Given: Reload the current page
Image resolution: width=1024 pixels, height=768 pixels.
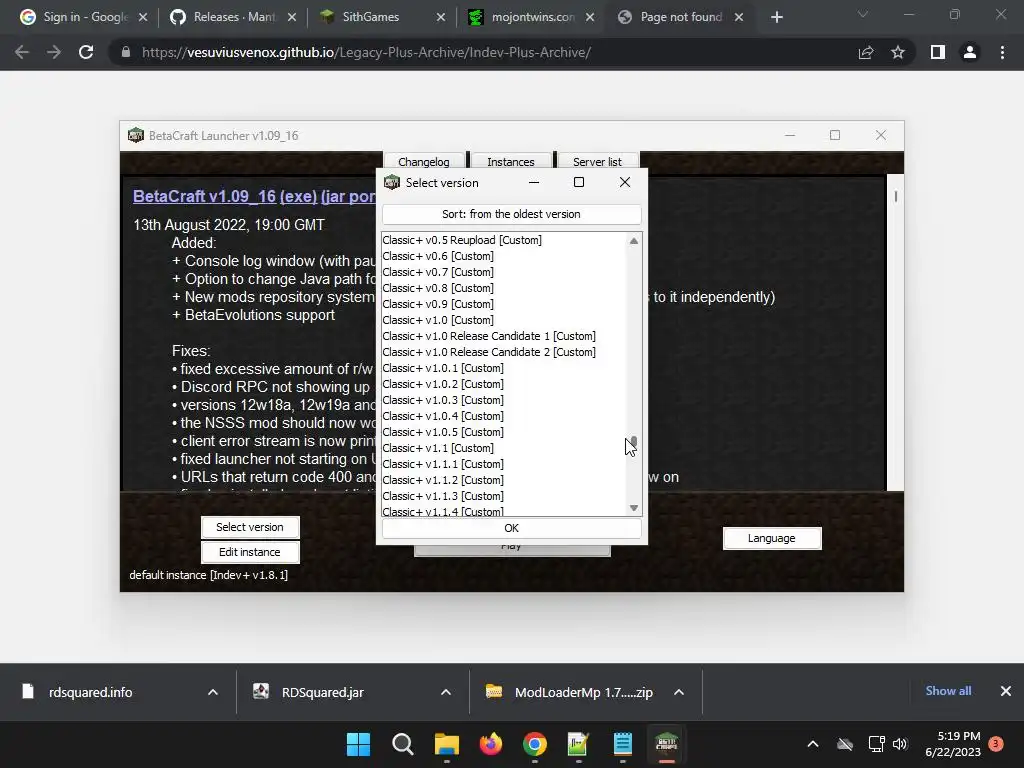Looking at the screenshot, I should (86, 52).
